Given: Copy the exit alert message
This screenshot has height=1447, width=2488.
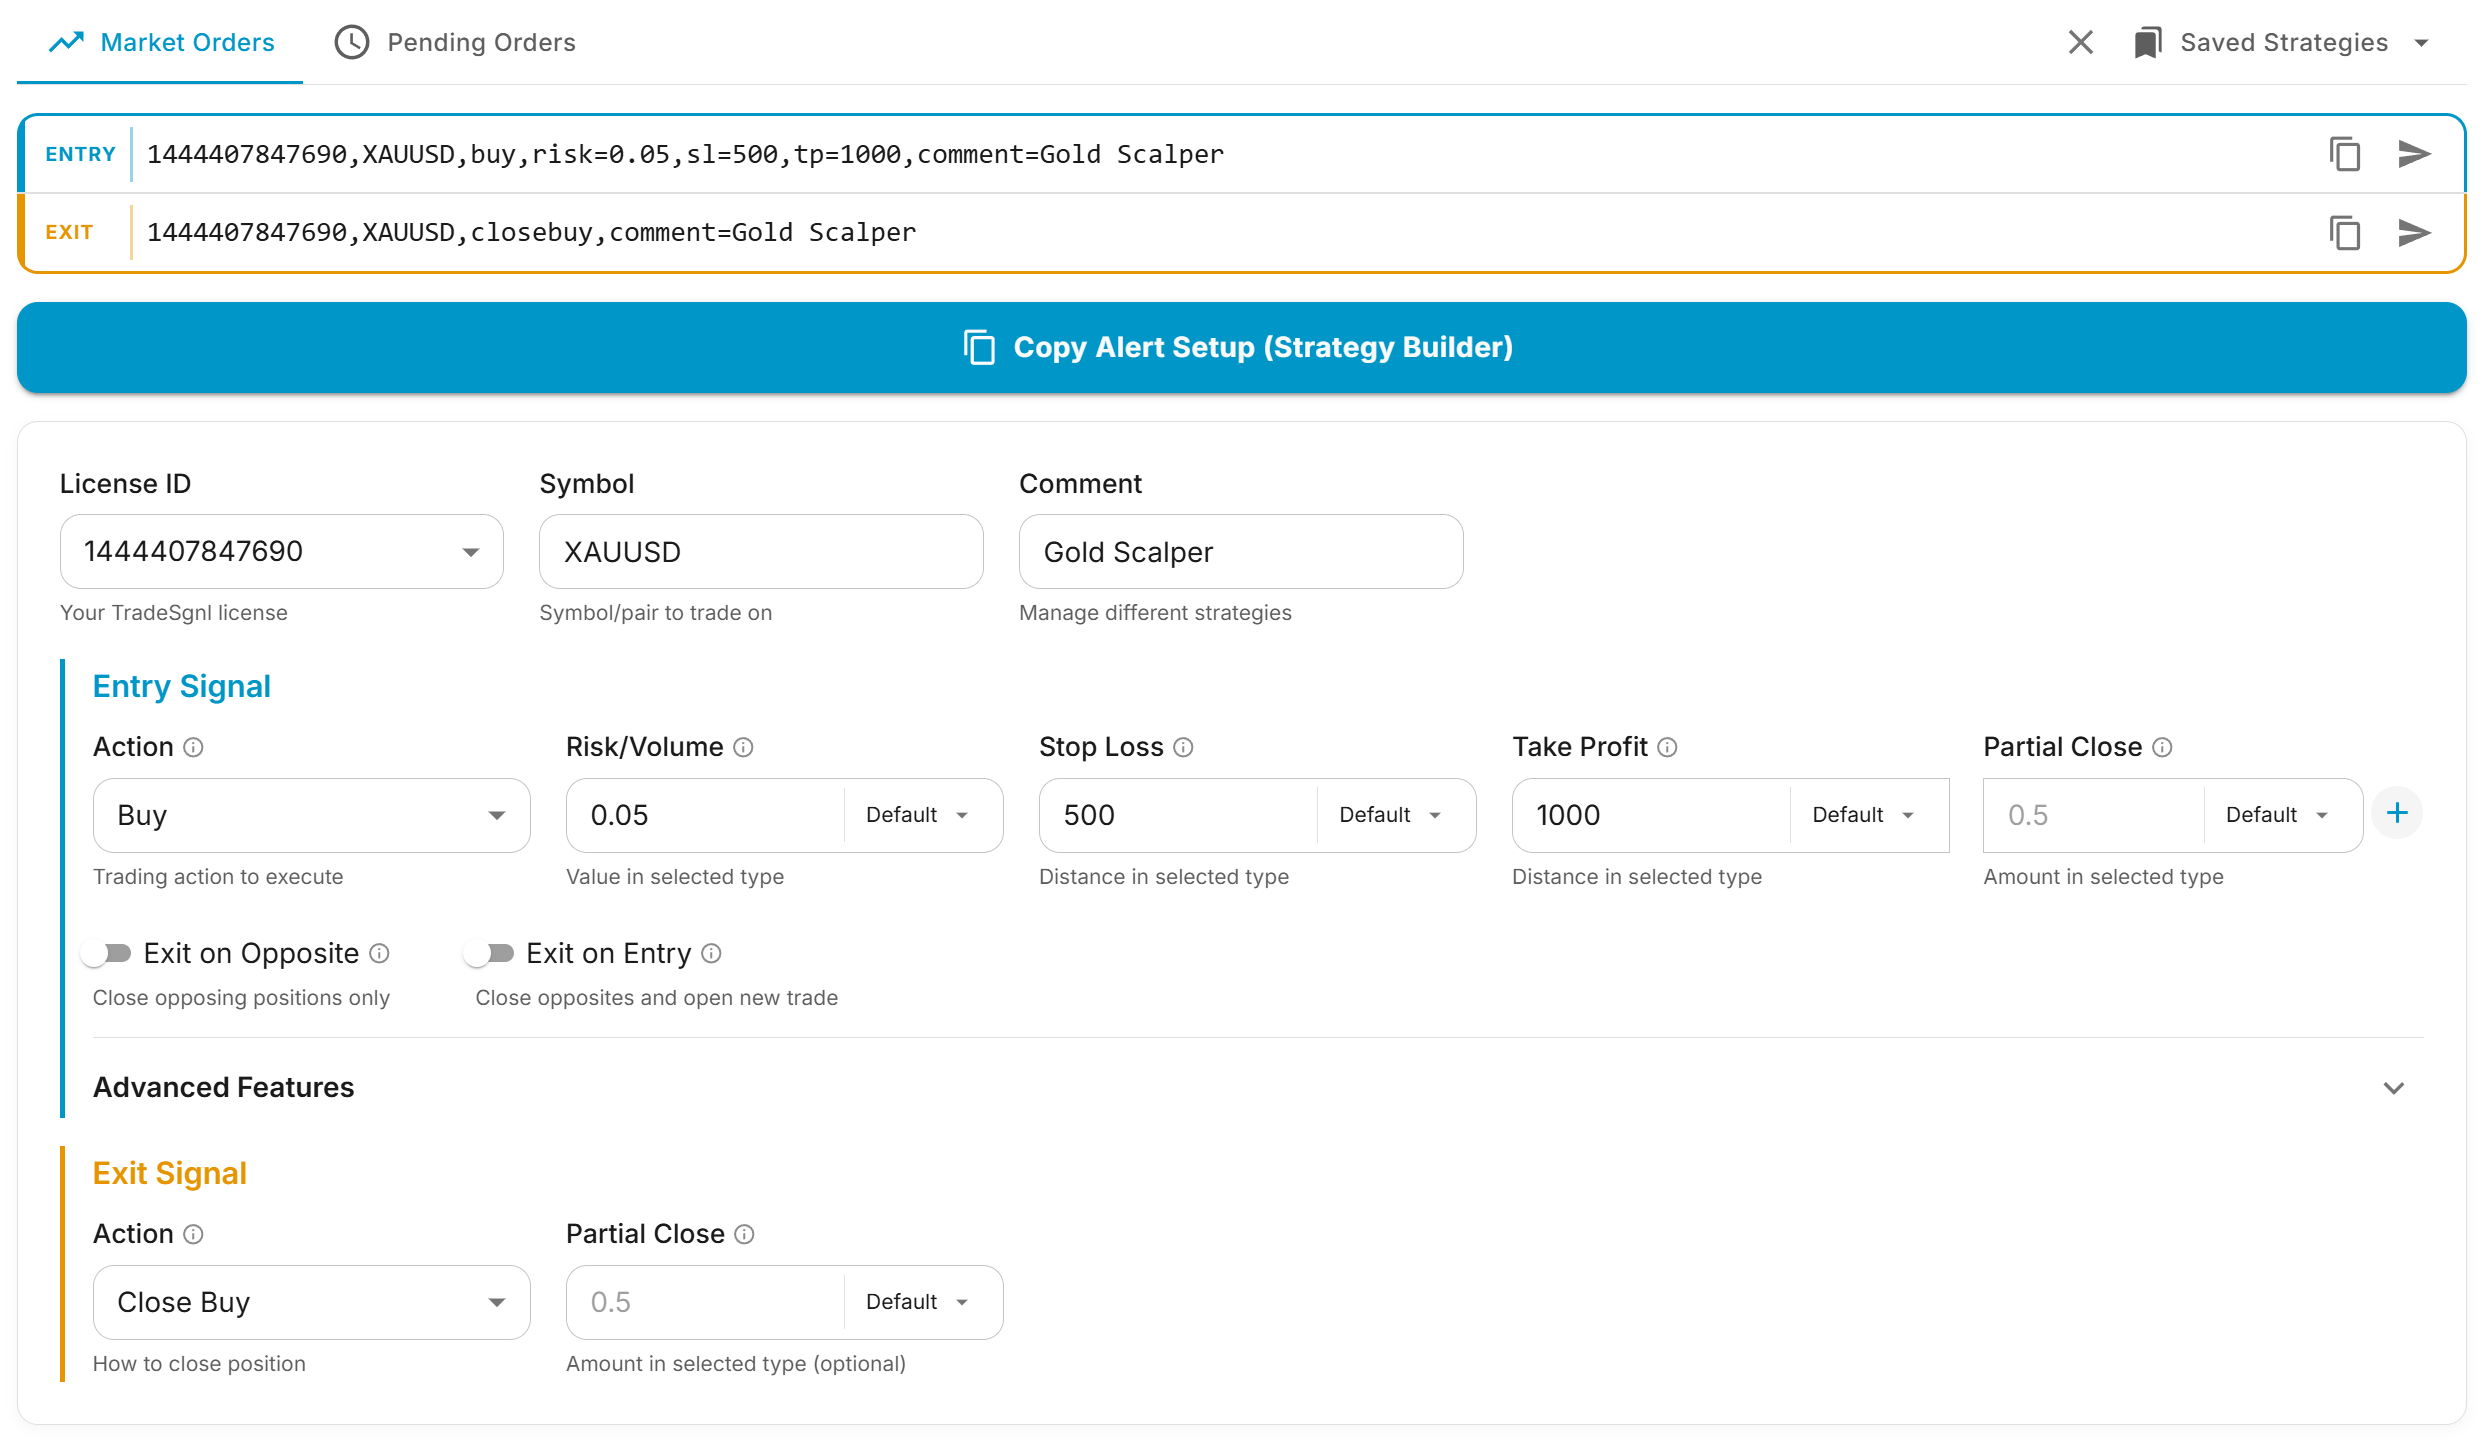Looking at the screenshot, I should pos(2345,232).
